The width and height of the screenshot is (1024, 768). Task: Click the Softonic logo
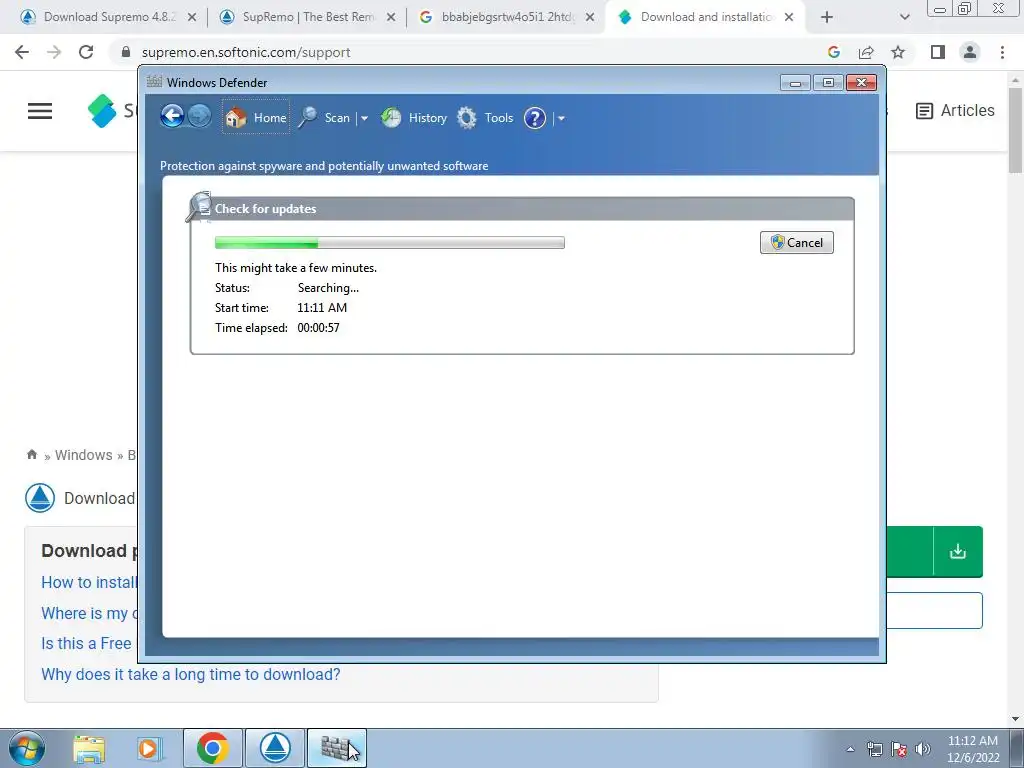102,110
